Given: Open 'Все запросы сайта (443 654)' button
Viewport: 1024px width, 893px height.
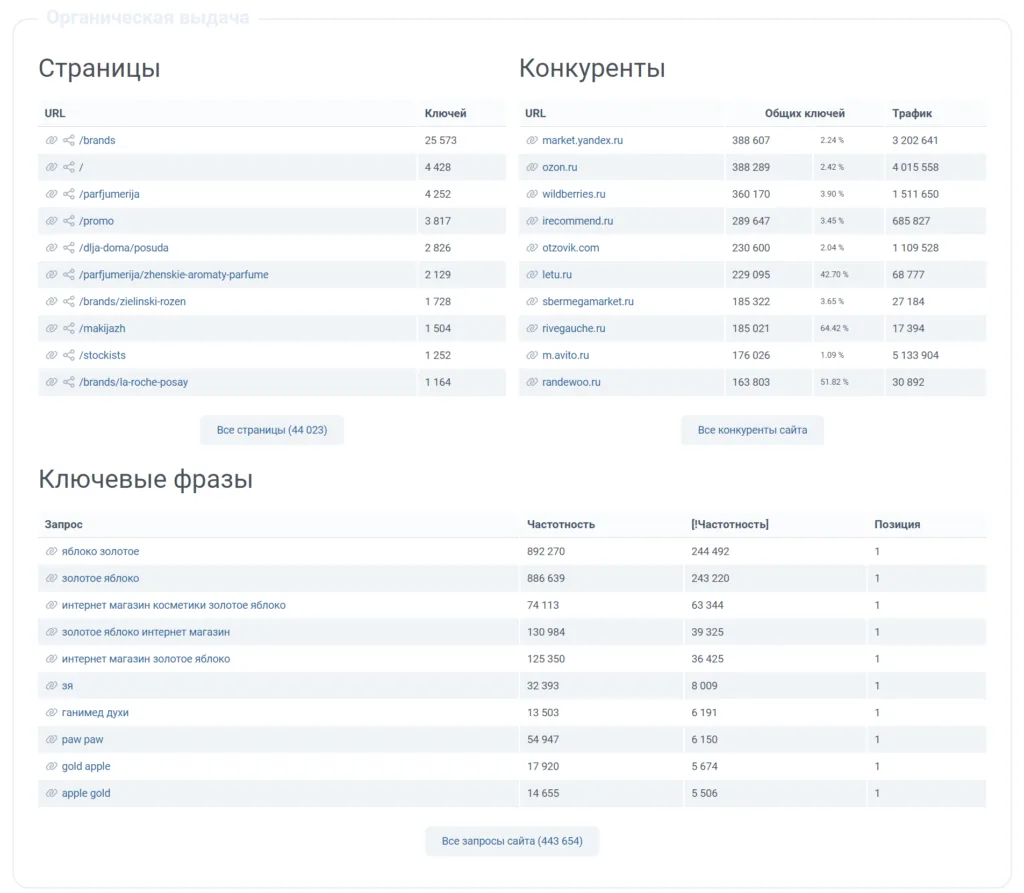Looking at the screenshot, I should pyautogui.click(x=512, y=841).
